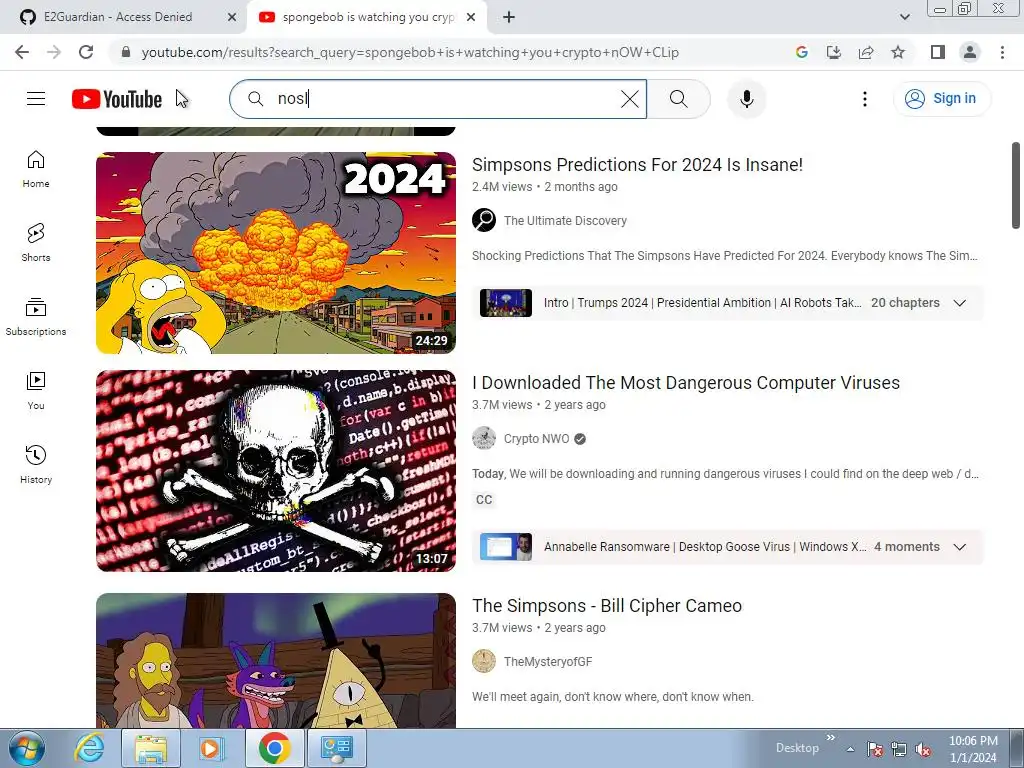The height and width of the screenshot is (768, 1024).
Task: Open the Intro chapter preview thumbnail
Action: (505, 303)
